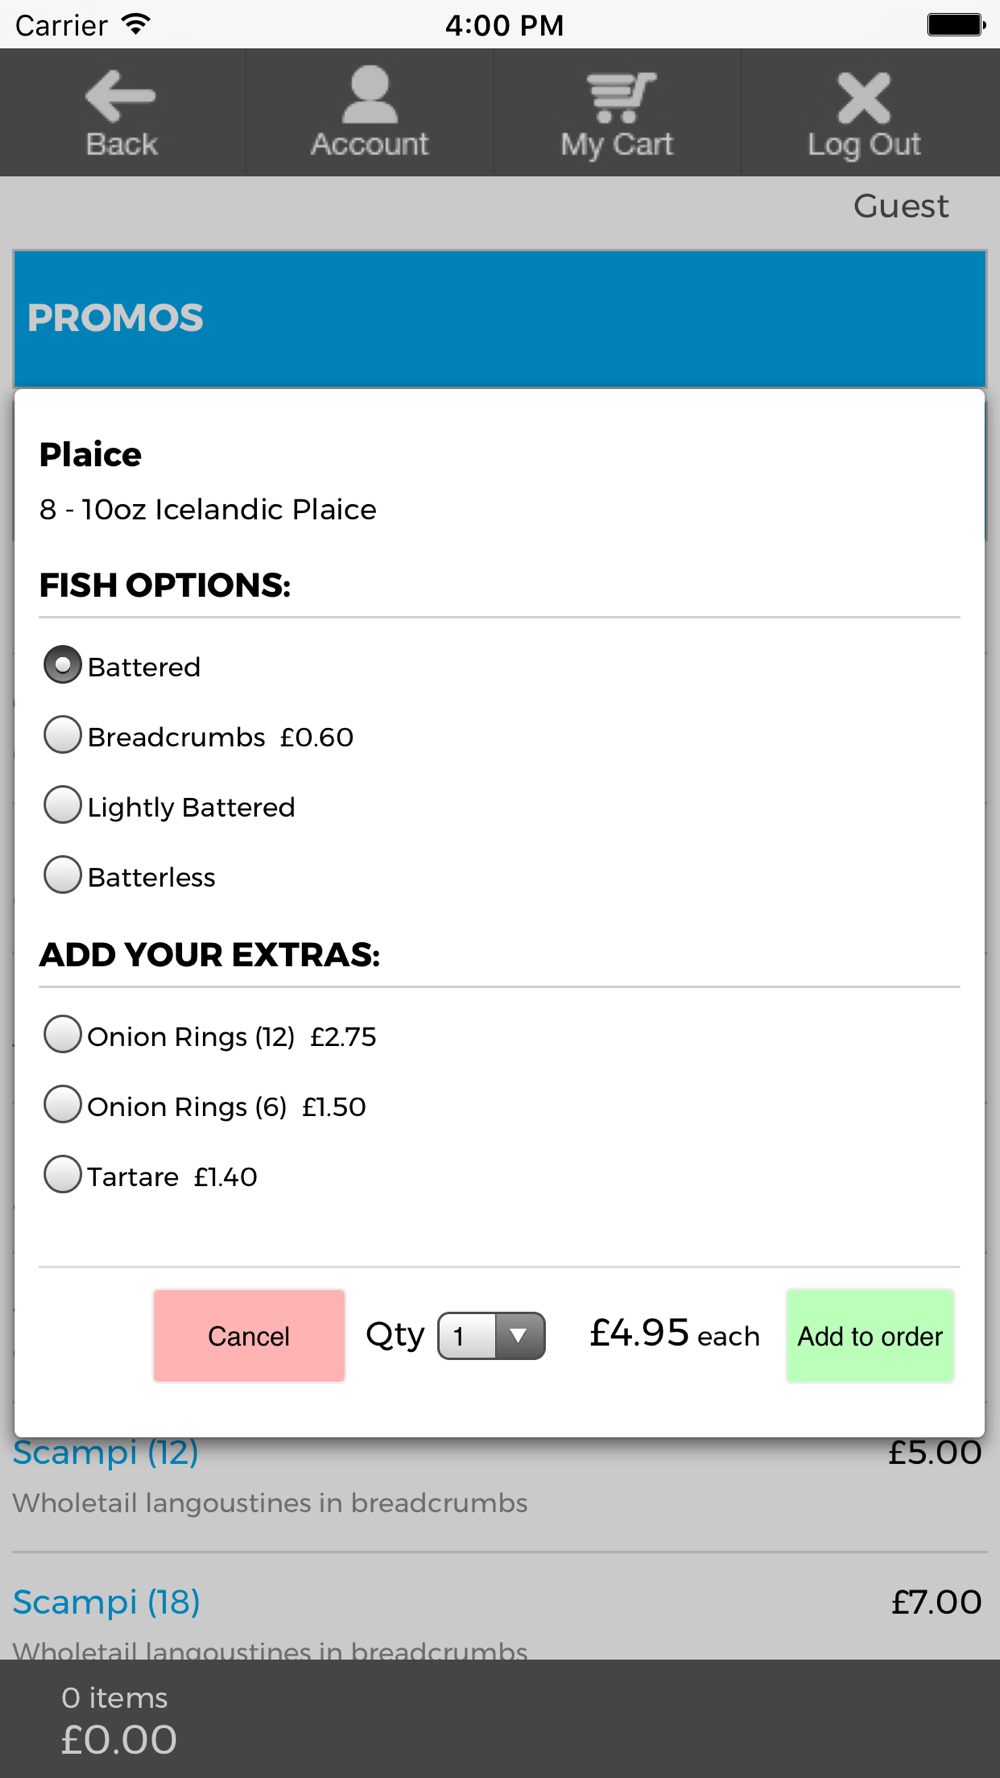
Task: Tap the Wi-Fi status icon
Action: tap(136, 24)
